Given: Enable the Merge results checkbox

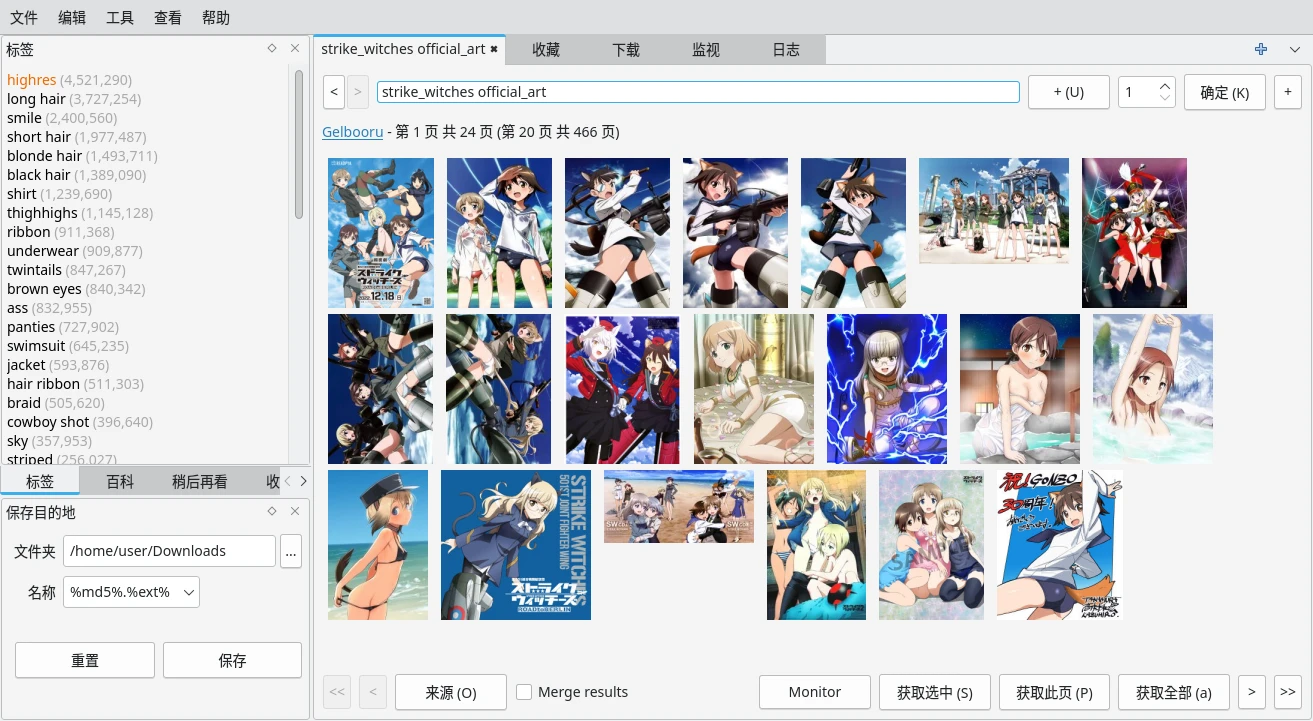Looking at the screenshot, I should tap(524, 692).
